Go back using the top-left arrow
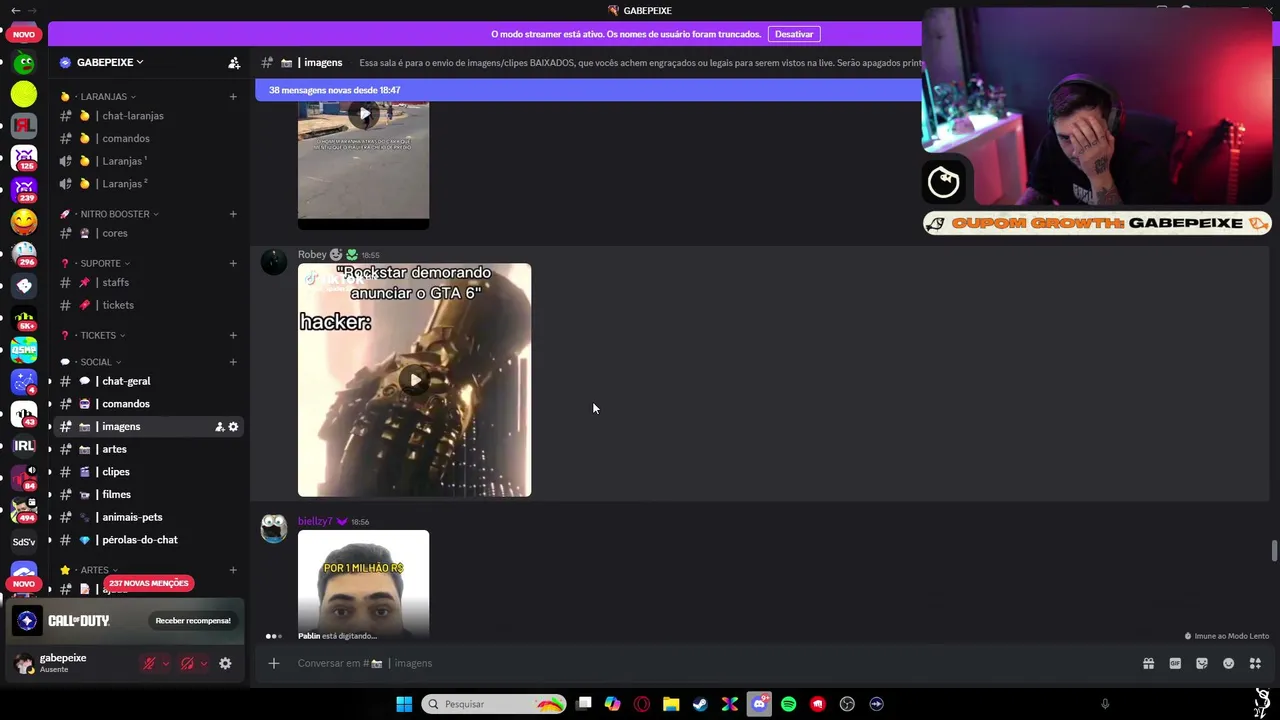Image resolution: width=1280 pixels, height=720 pixels. [15, 10]
